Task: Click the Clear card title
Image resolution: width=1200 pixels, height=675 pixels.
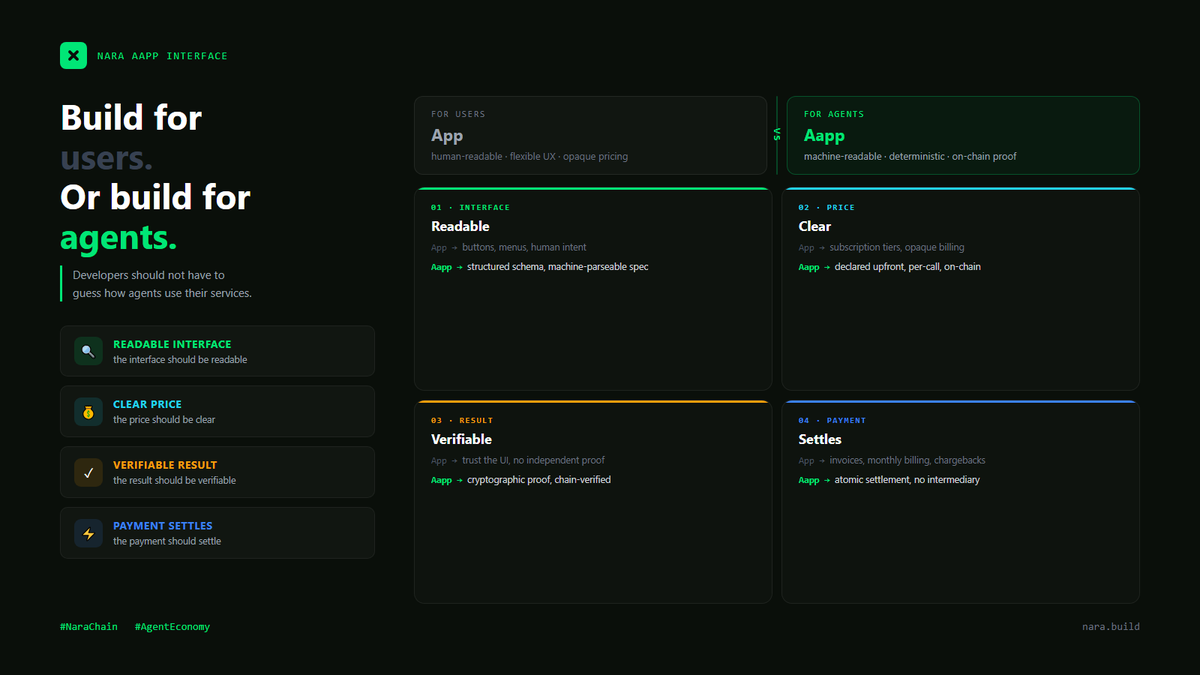Action: click(815, 227)
